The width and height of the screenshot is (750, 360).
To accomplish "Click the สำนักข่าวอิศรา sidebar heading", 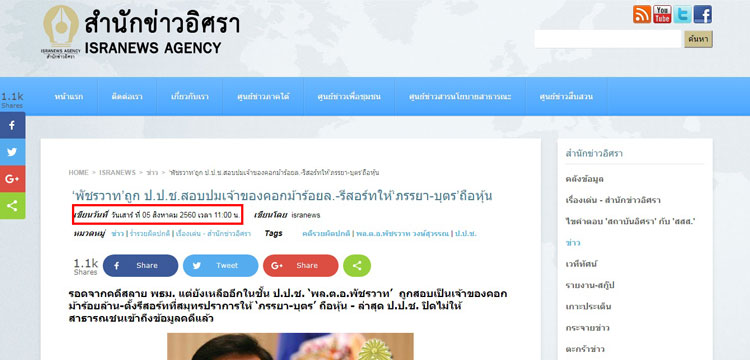I will pos(594,154).
